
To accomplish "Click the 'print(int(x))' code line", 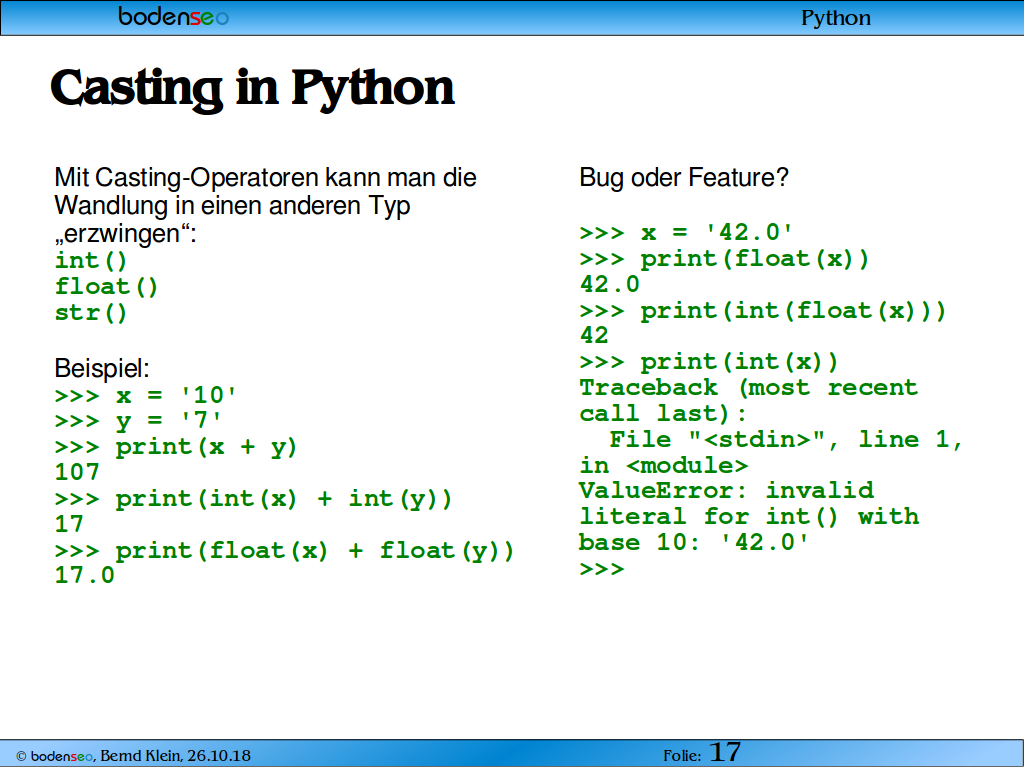I will (x=709, y=362).
